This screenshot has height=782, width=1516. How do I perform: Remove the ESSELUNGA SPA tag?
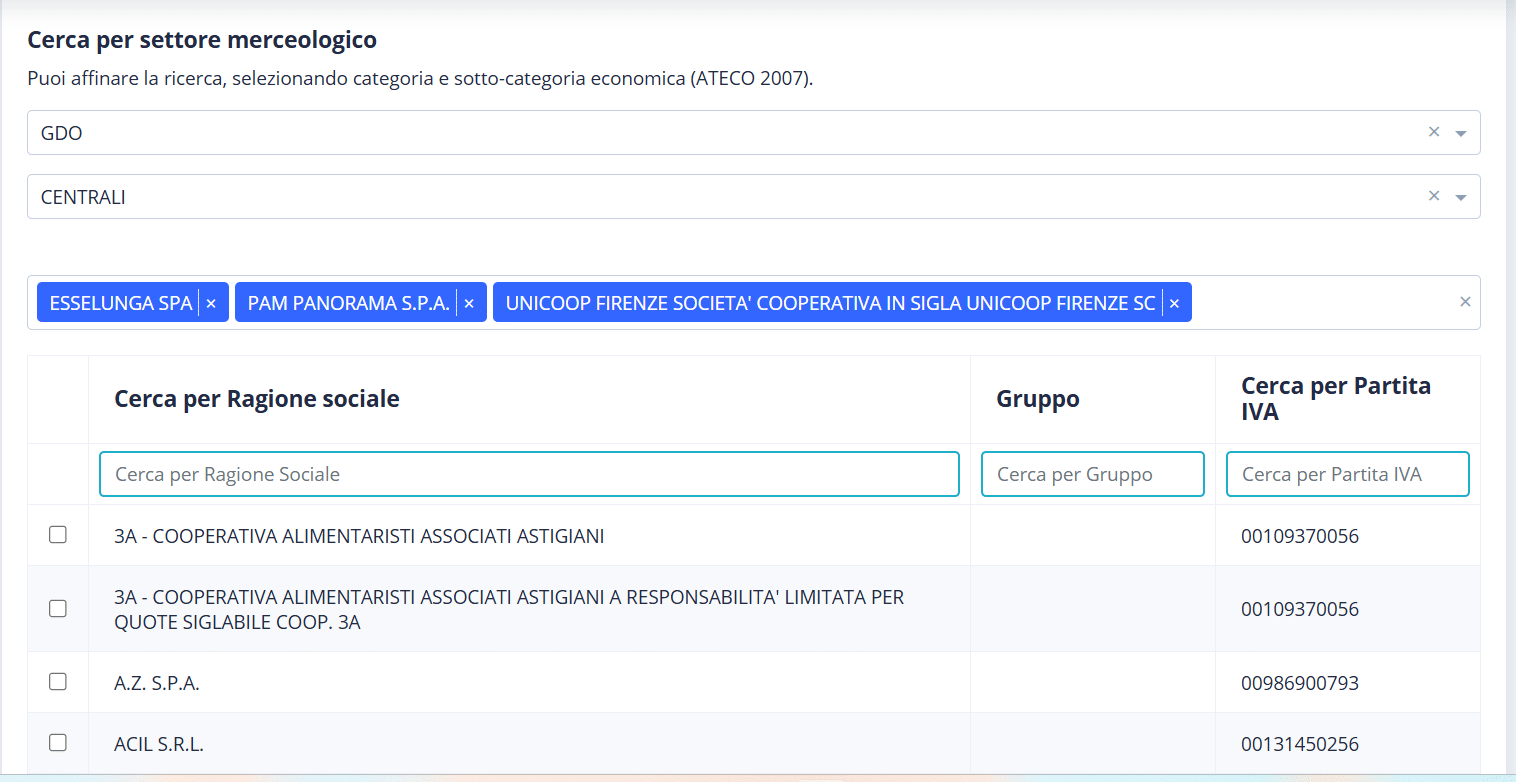pyautogui.click(x=211, y=303)
